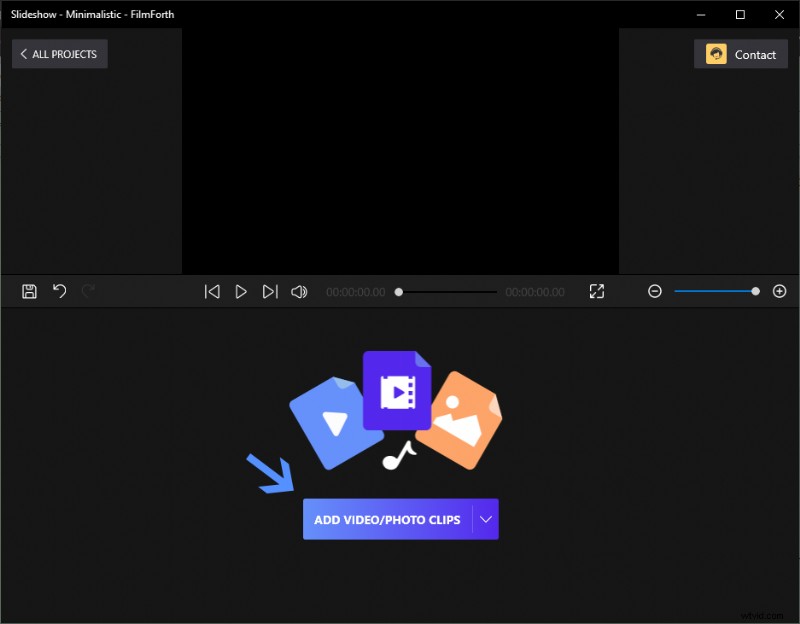Zoom out the timeline with the minus icon
The height and width of the screenshot is (624, 800).
click(655, 291)
